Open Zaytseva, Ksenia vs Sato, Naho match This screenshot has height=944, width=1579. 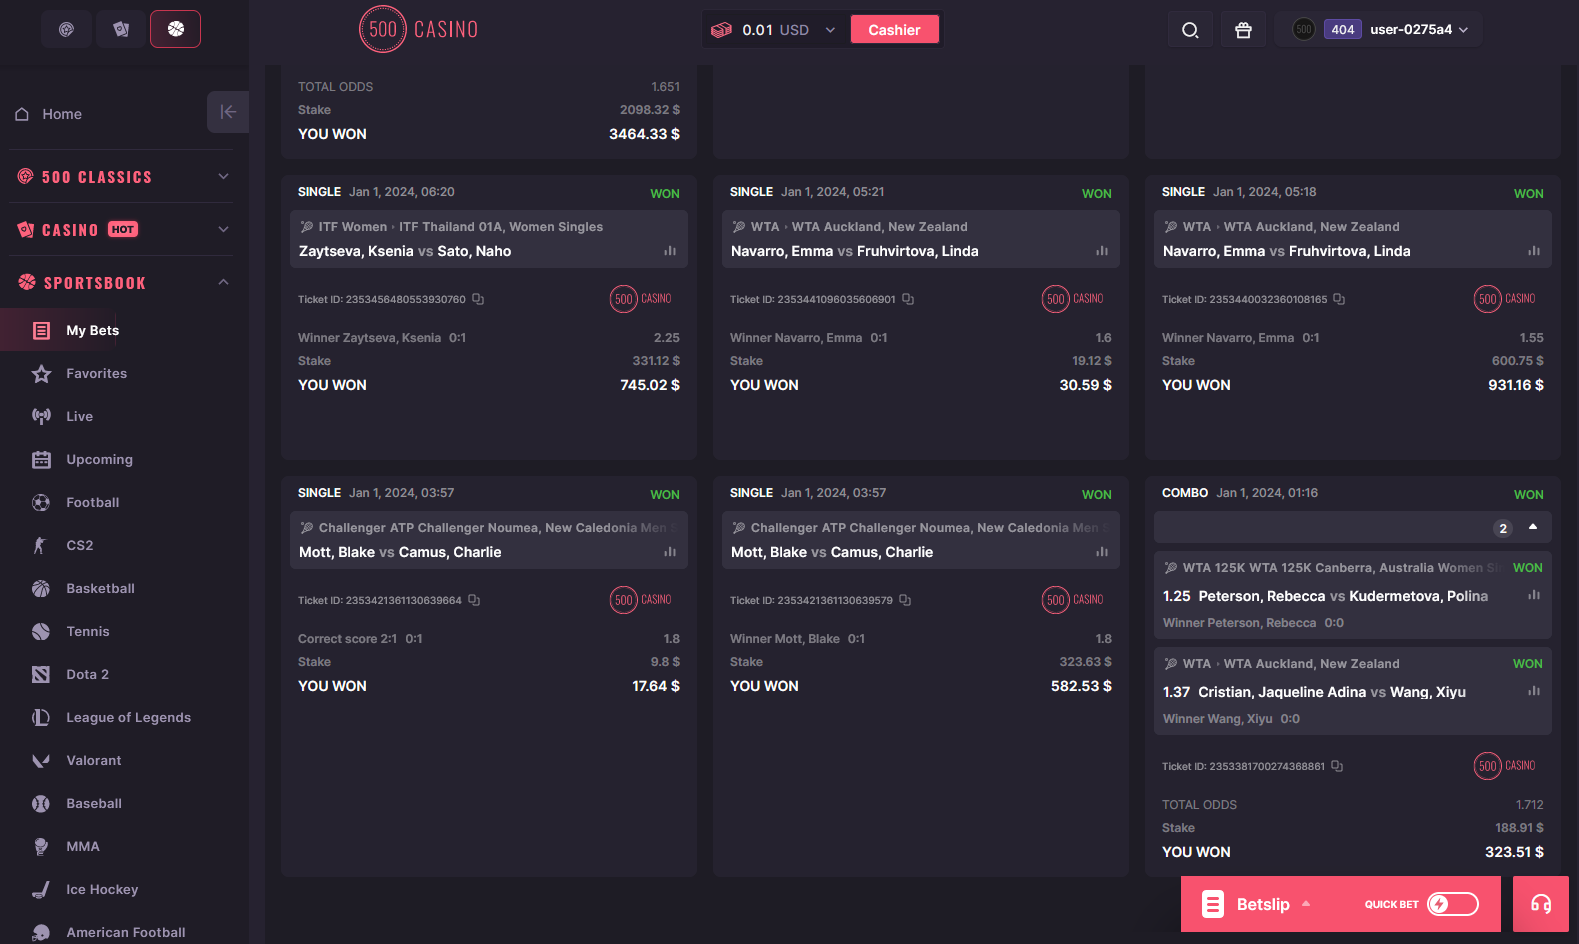(405, 251)
